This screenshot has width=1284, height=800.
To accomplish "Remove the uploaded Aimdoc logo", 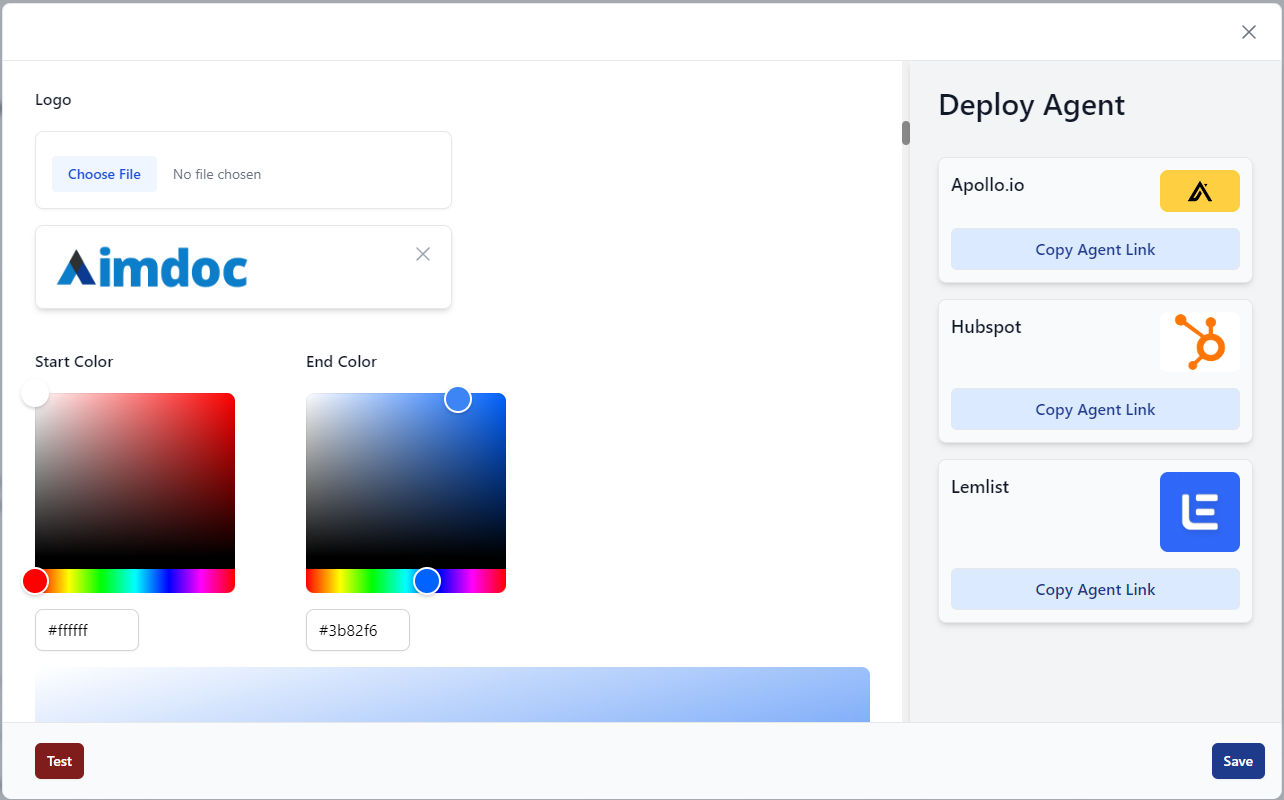I will click(422, 254).
